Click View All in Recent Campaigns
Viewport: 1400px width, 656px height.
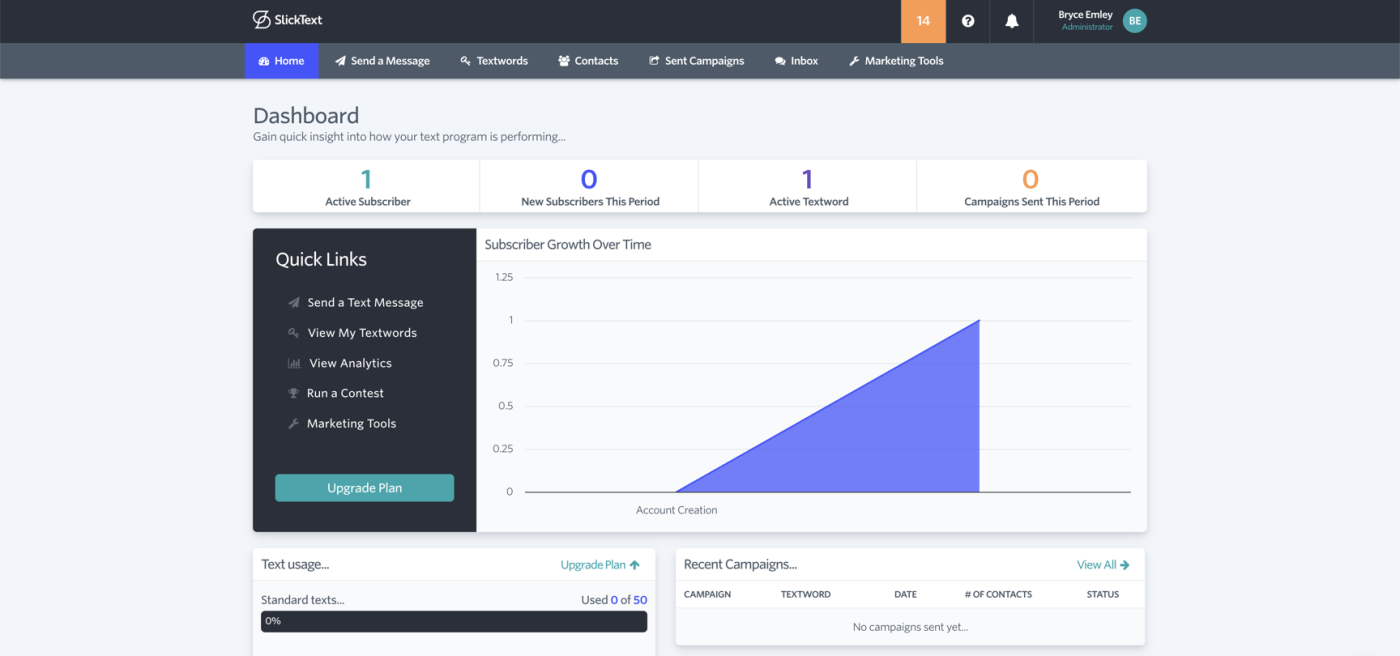[x=1103, y=564]
